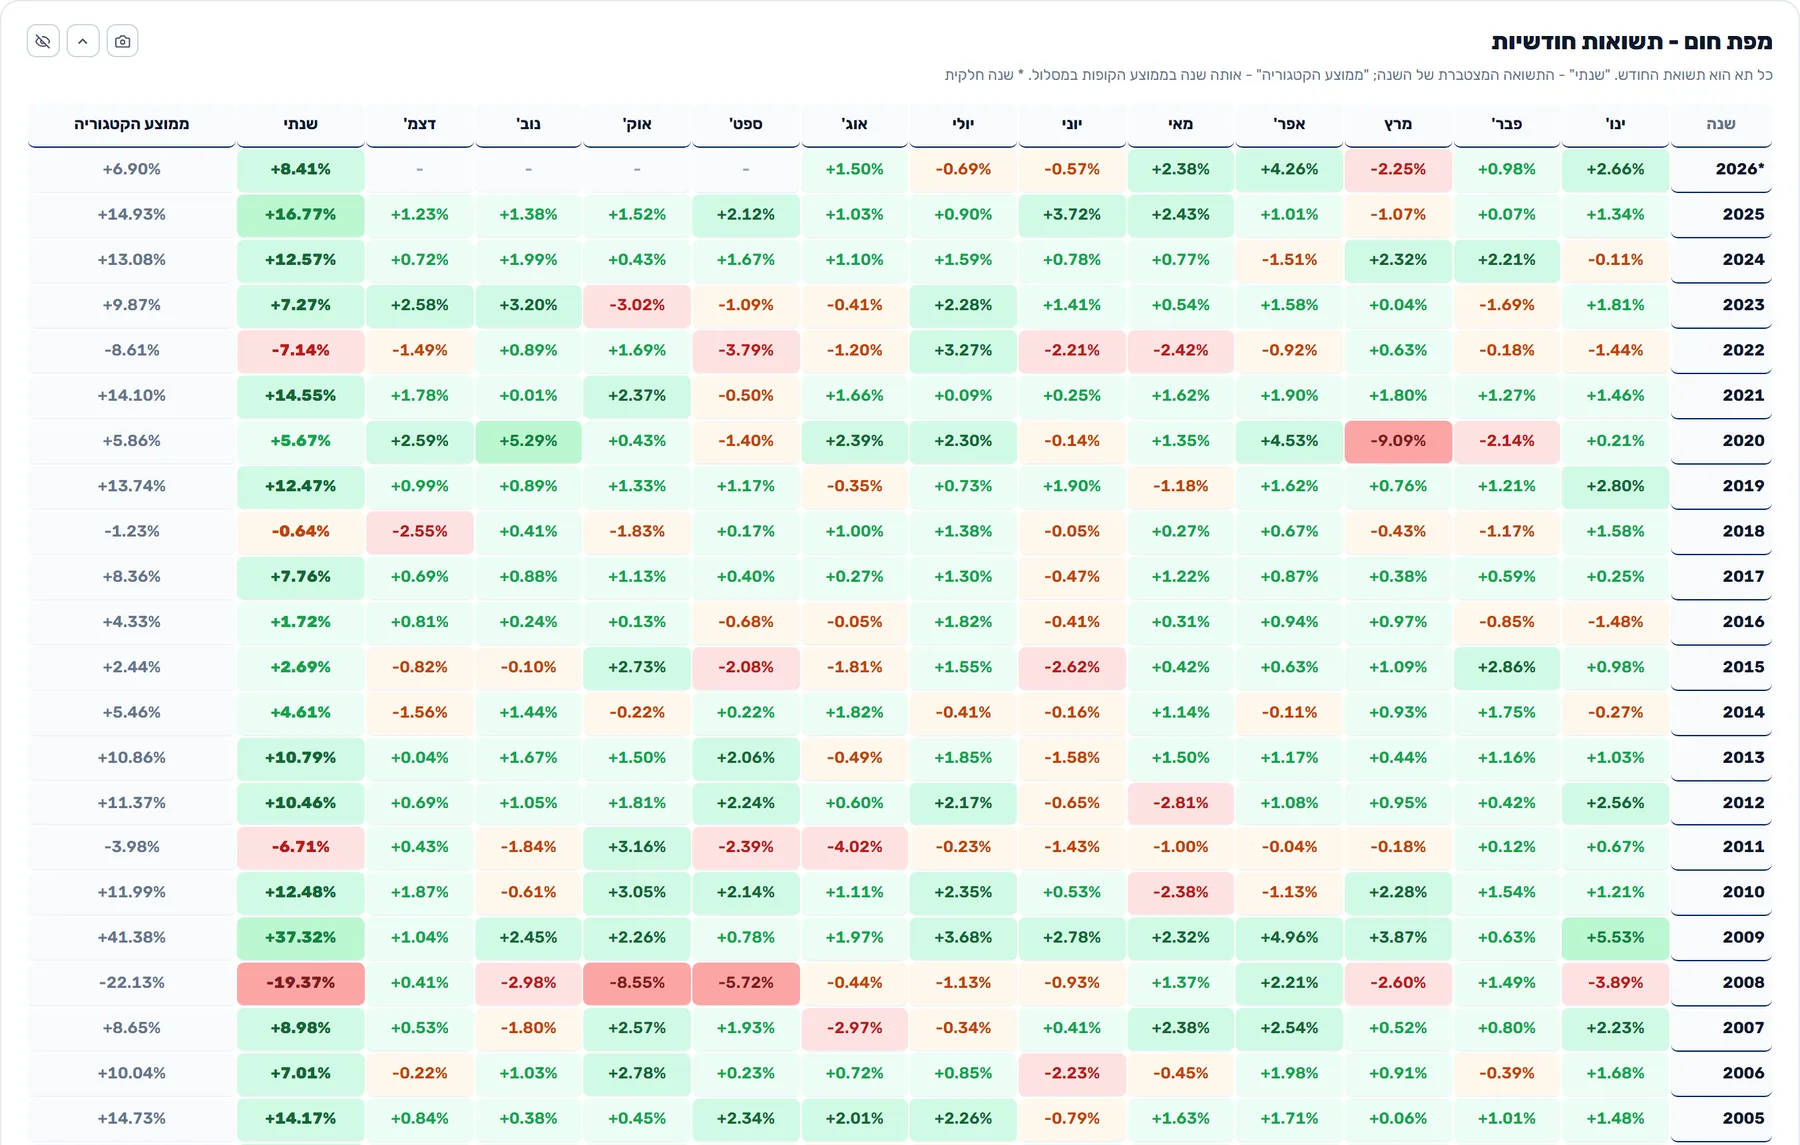Click the -4.02% August 2011 cell

855,847
